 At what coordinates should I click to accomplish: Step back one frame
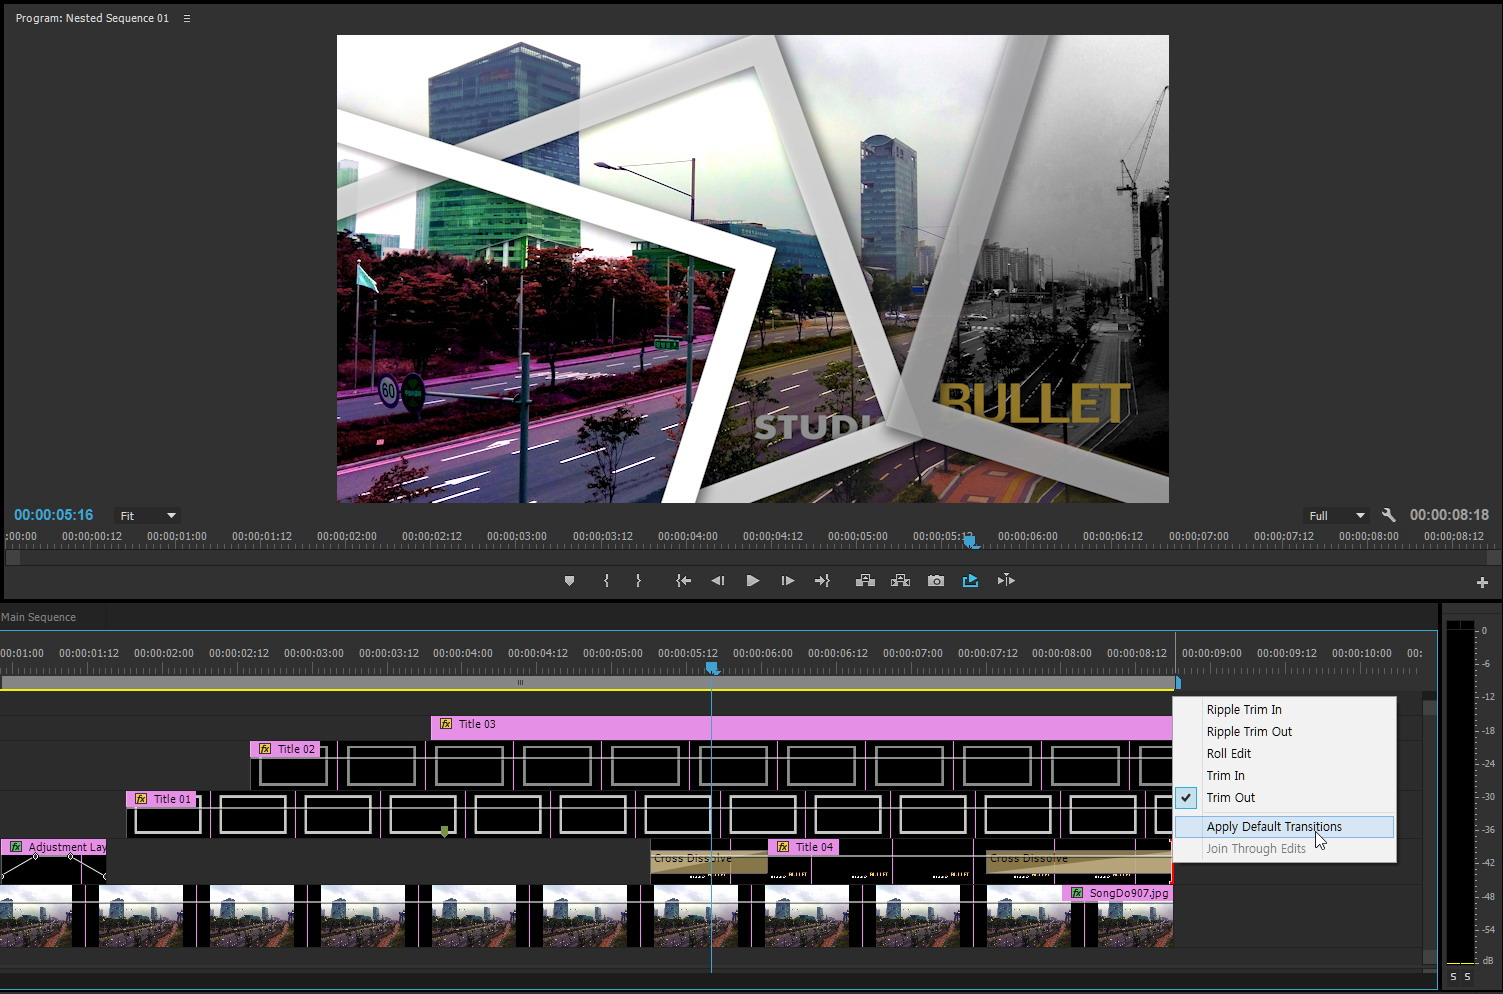[718, 581]
